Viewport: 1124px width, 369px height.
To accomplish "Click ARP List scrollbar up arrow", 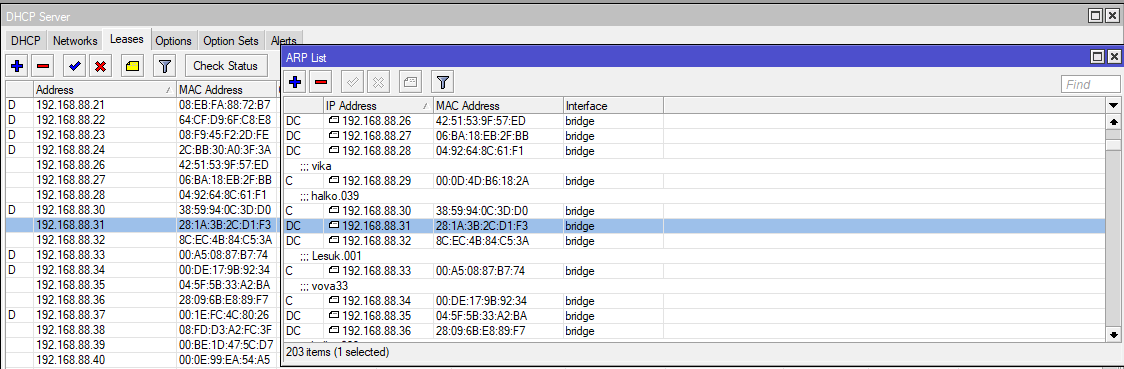I will [1113, 122].
